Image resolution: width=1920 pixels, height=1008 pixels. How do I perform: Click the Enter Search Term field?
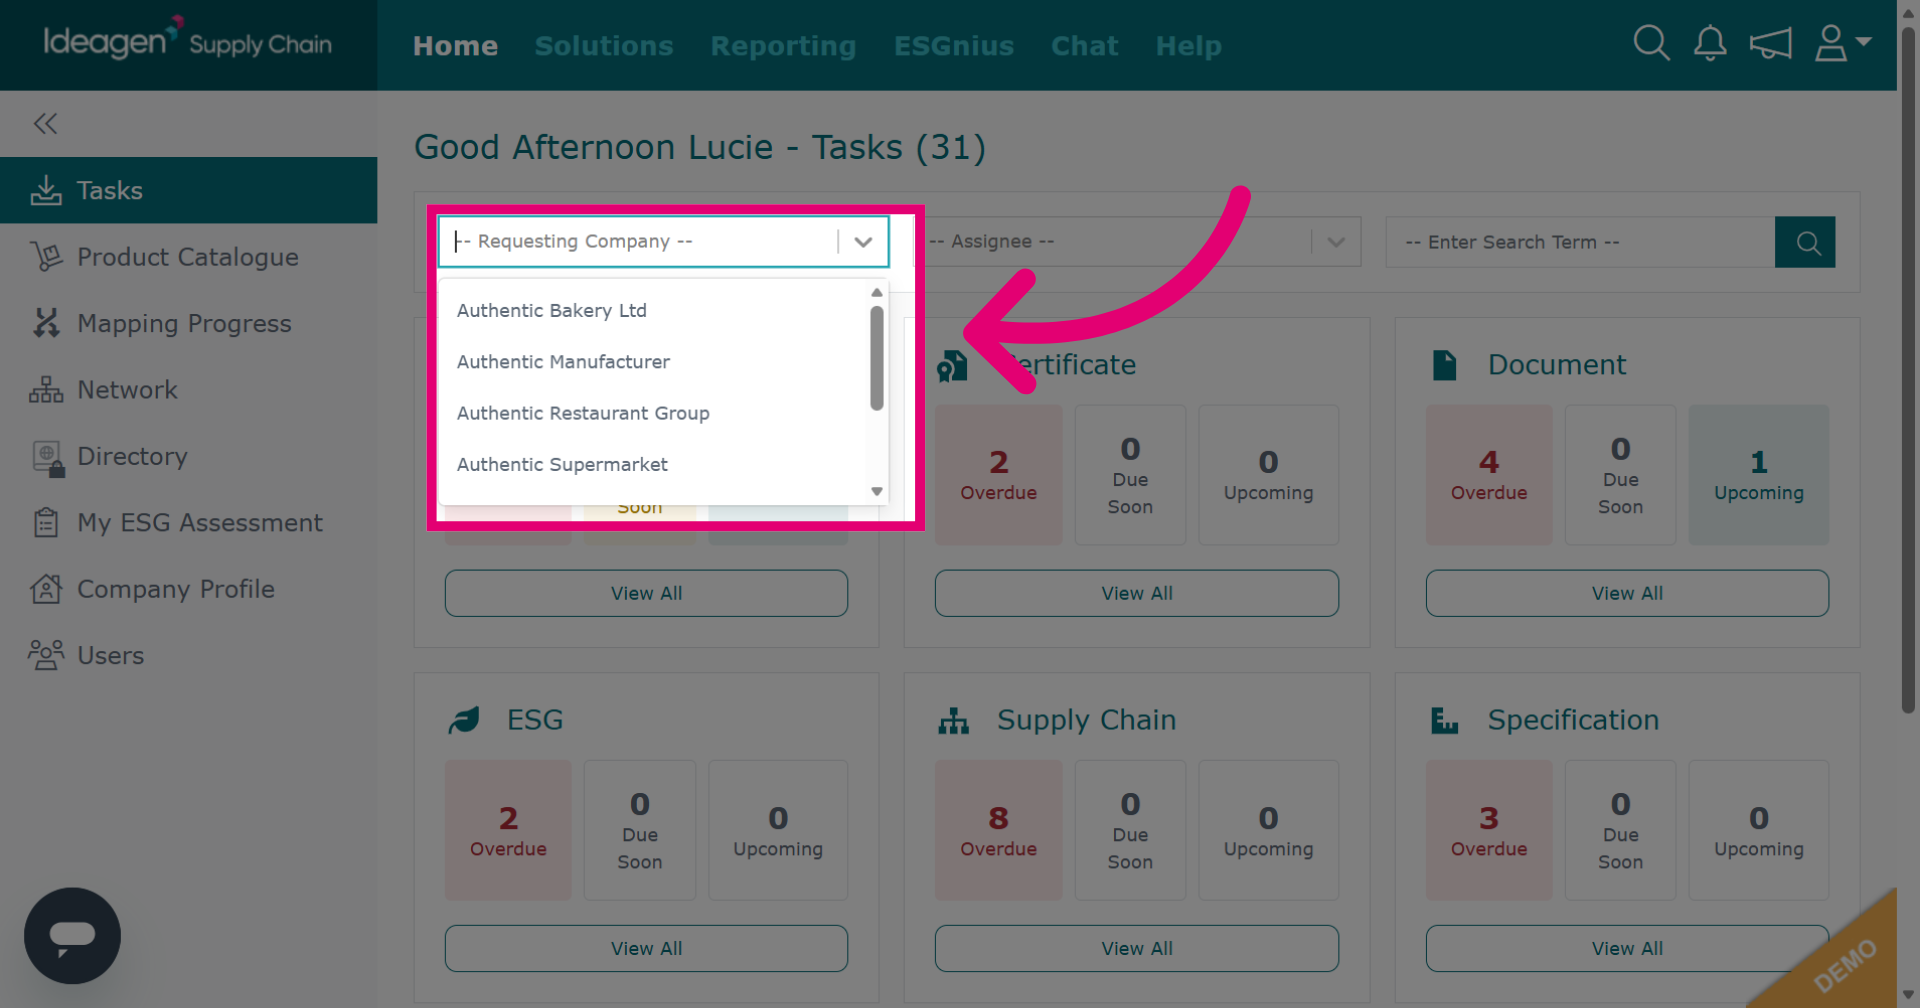[x=1580, y=242]
